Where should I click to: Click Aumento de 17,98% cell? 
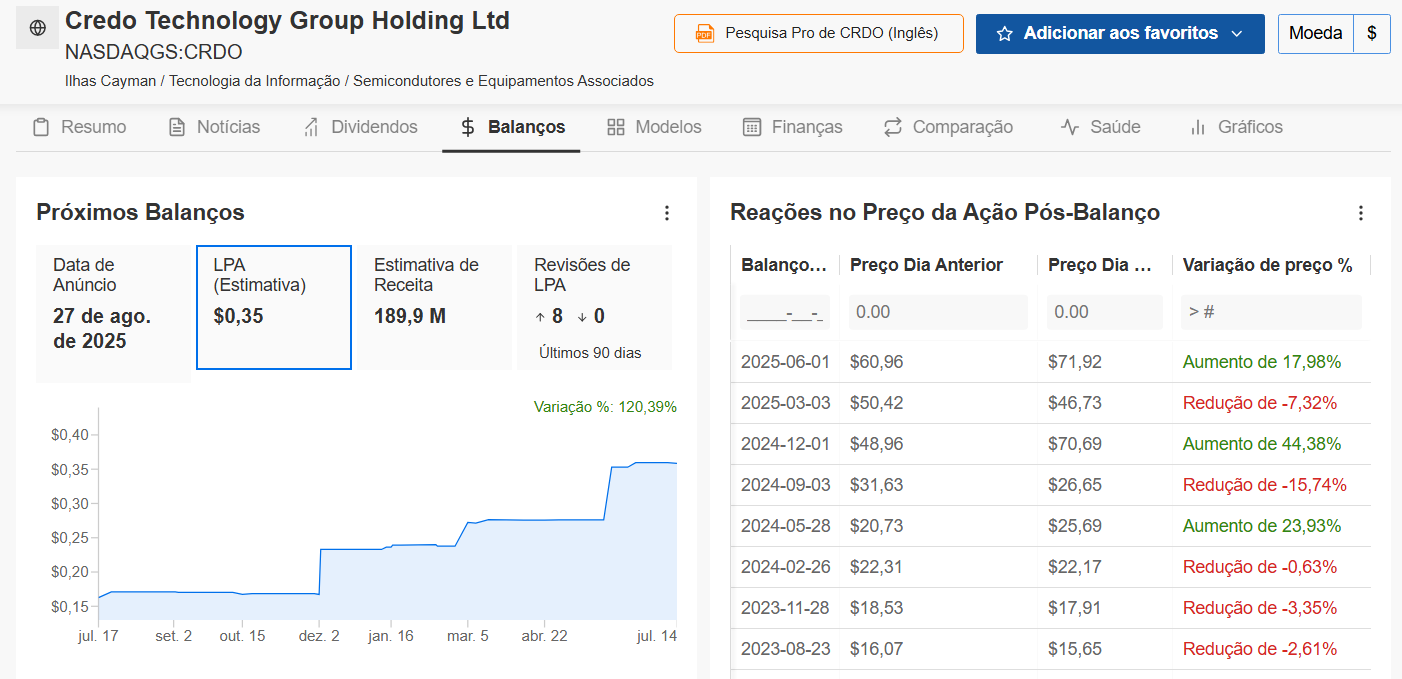click(x=1262, y=362)
